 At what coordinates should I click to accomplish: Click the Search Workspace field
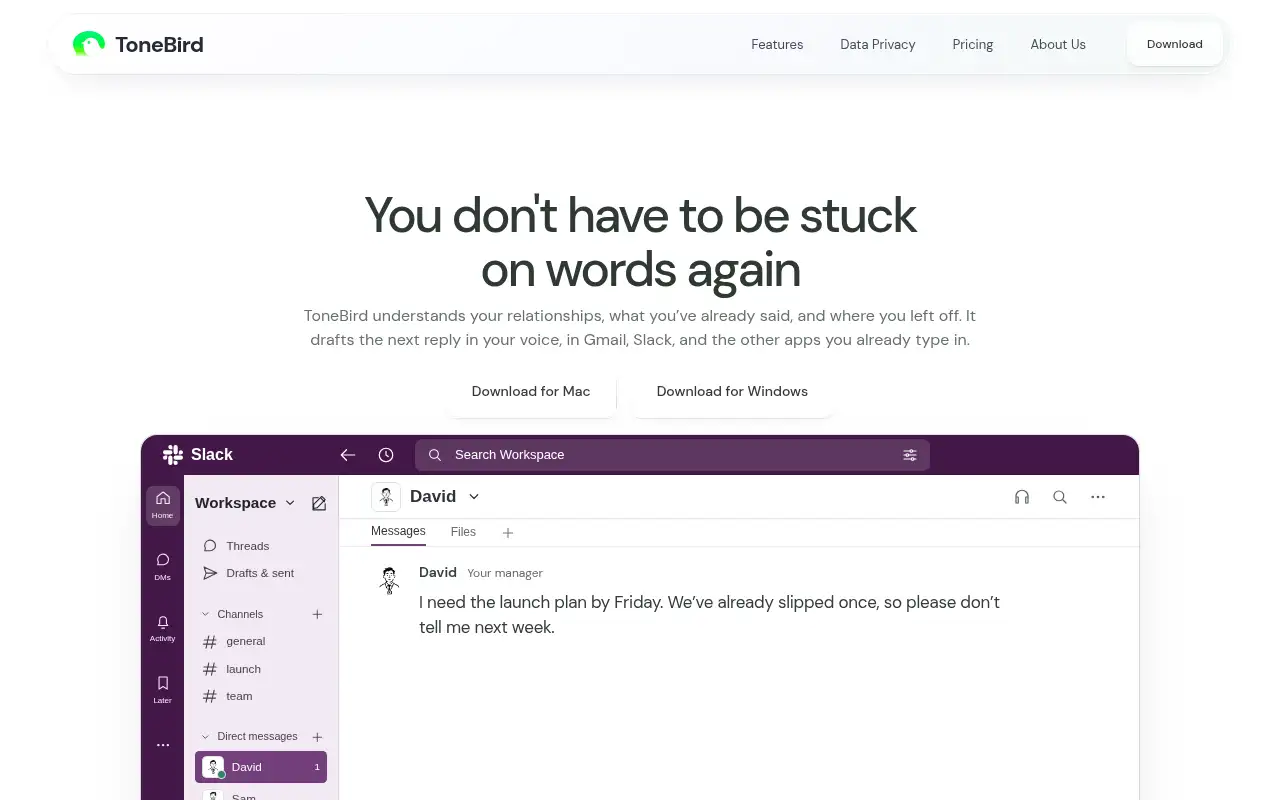click(x=672, y=455)
